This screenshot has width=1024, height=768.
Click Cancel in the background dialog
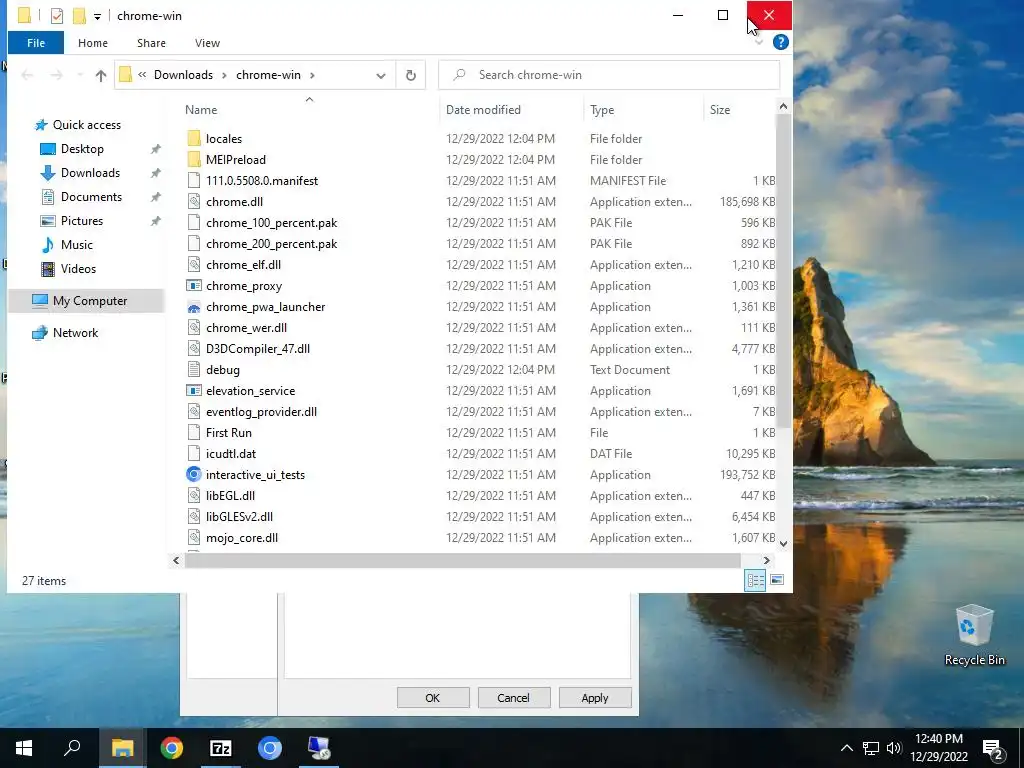(514, 697)
